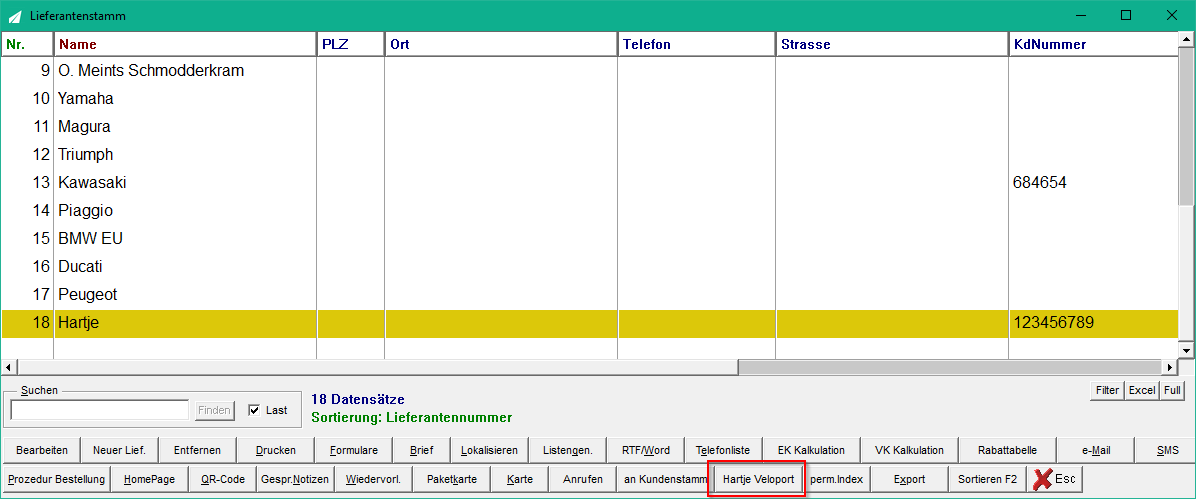Click the Karte button
The height and width of the screenshot is (499, 1196).
pyautogui.click(x=519, y=480)
